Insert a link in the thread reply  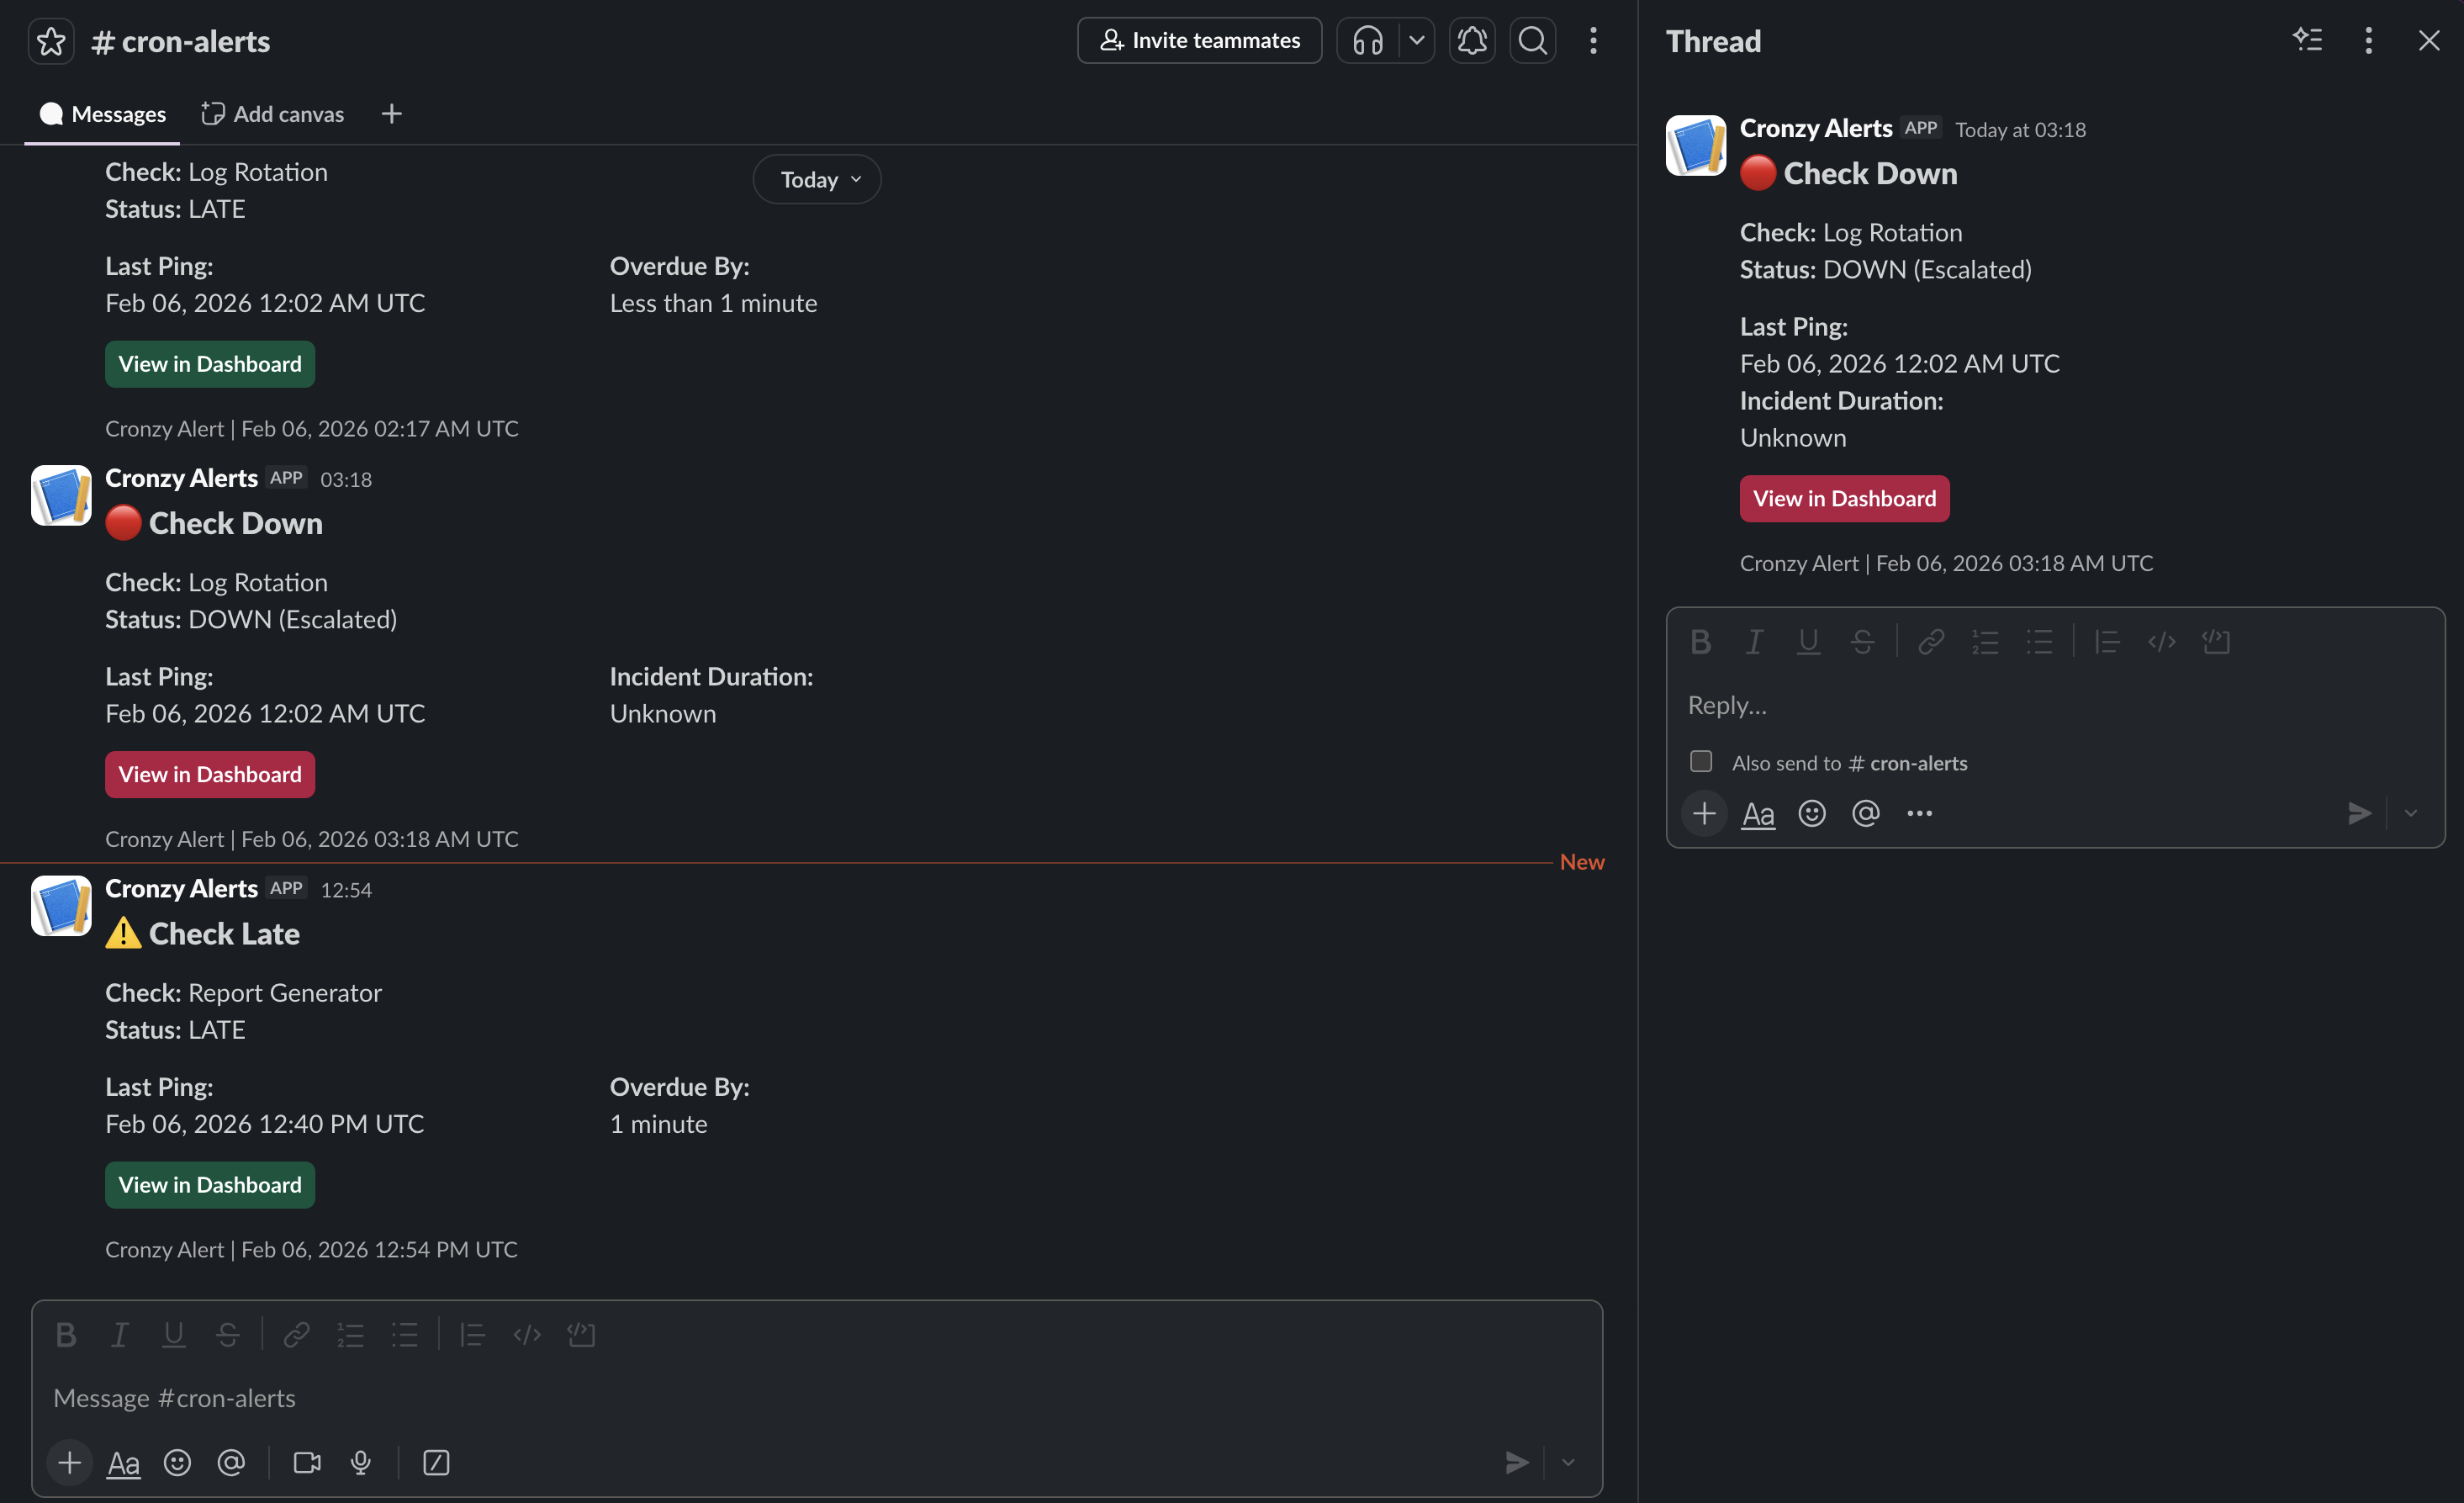pyautogui.click(x=1930, y=641)
